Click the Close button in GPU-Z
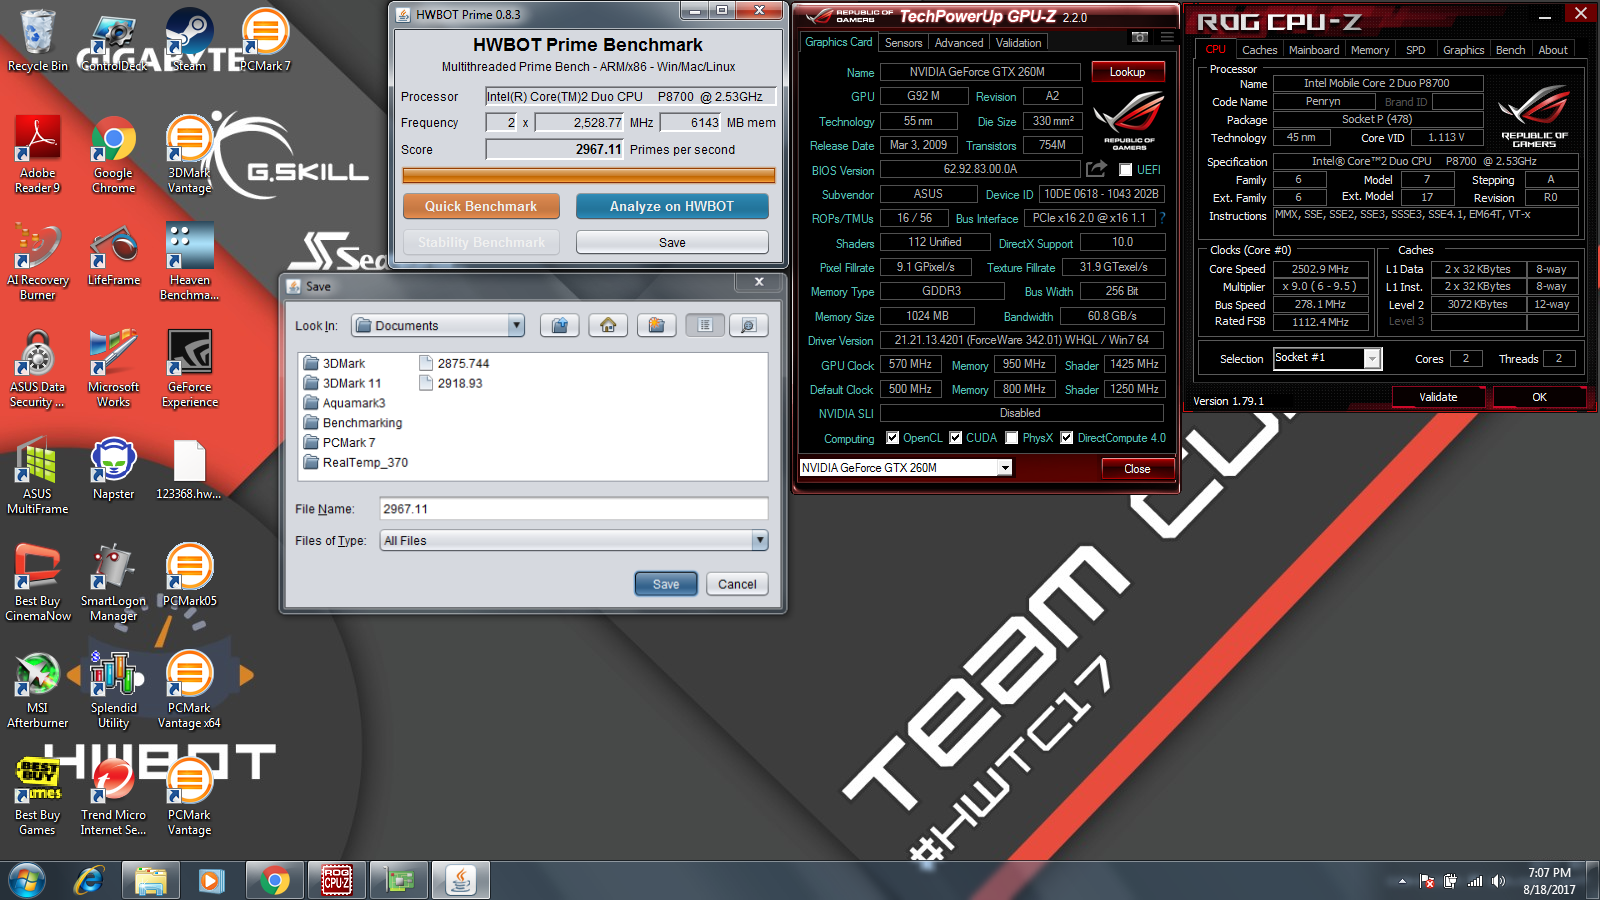The width and height of the screenshot is (1600, 900). coord(1137,468)
